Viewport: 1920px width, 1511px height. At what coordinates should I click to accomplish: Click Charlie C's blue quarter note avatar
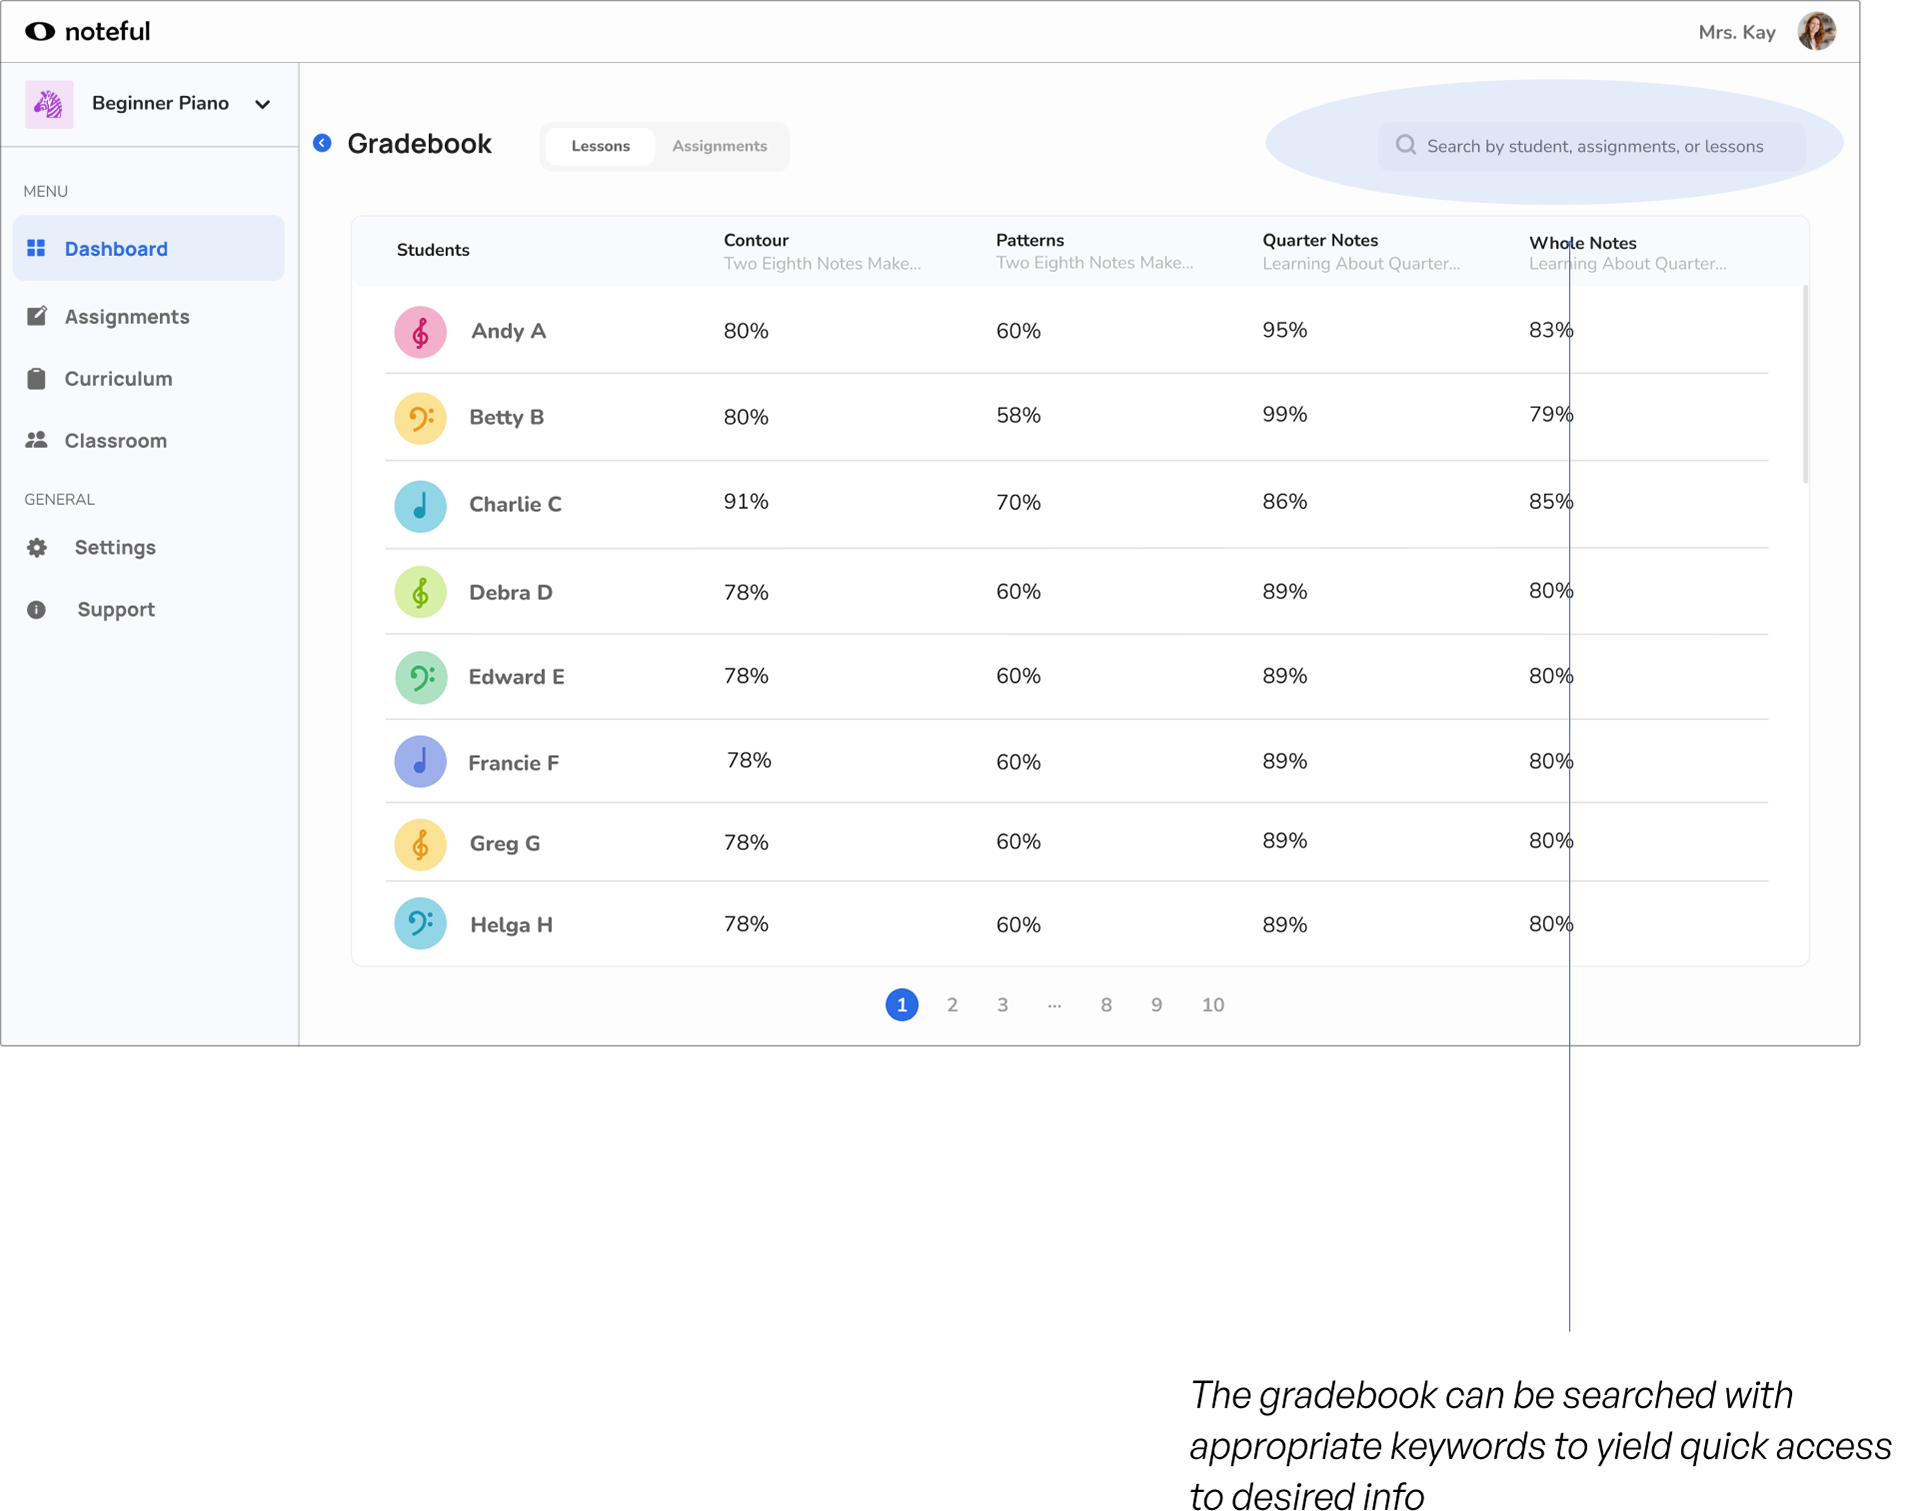420,506
